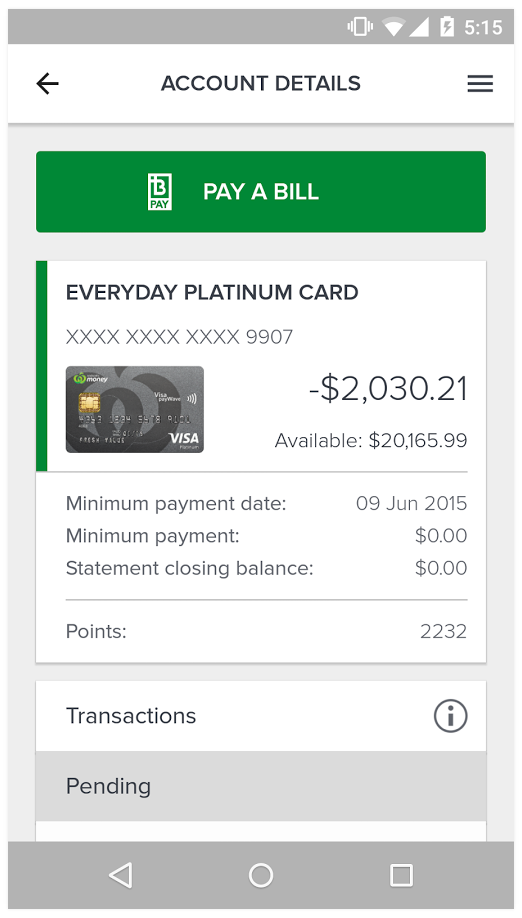Tap the Minimum payment date row

click(266, 503)
